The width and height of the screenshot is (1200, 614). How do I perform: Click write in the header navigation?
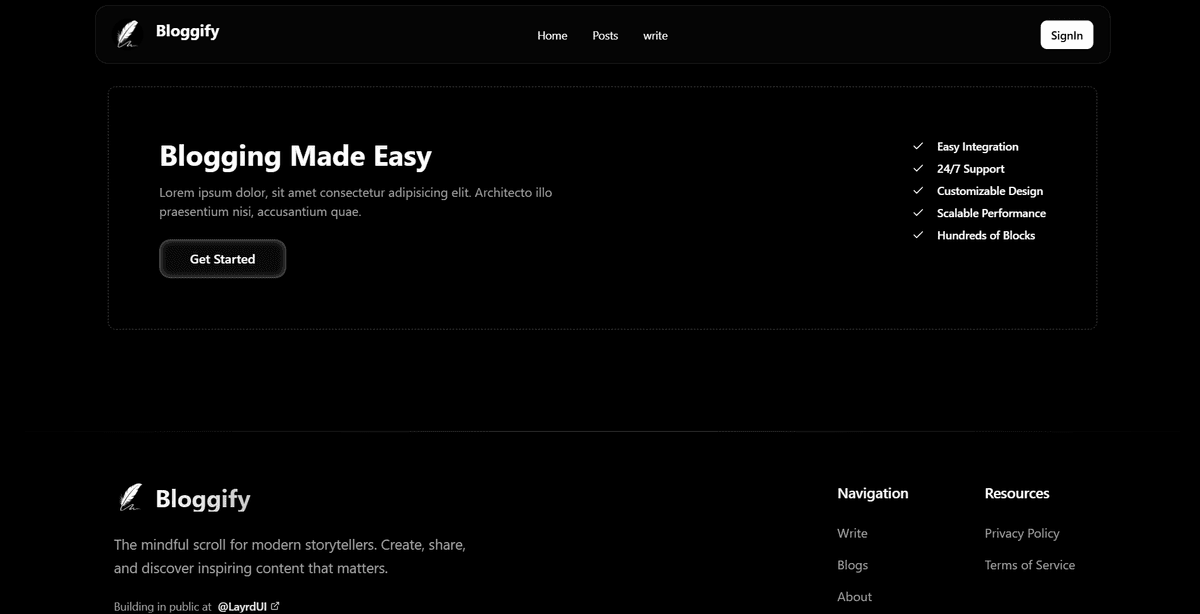tap(655, 35)
